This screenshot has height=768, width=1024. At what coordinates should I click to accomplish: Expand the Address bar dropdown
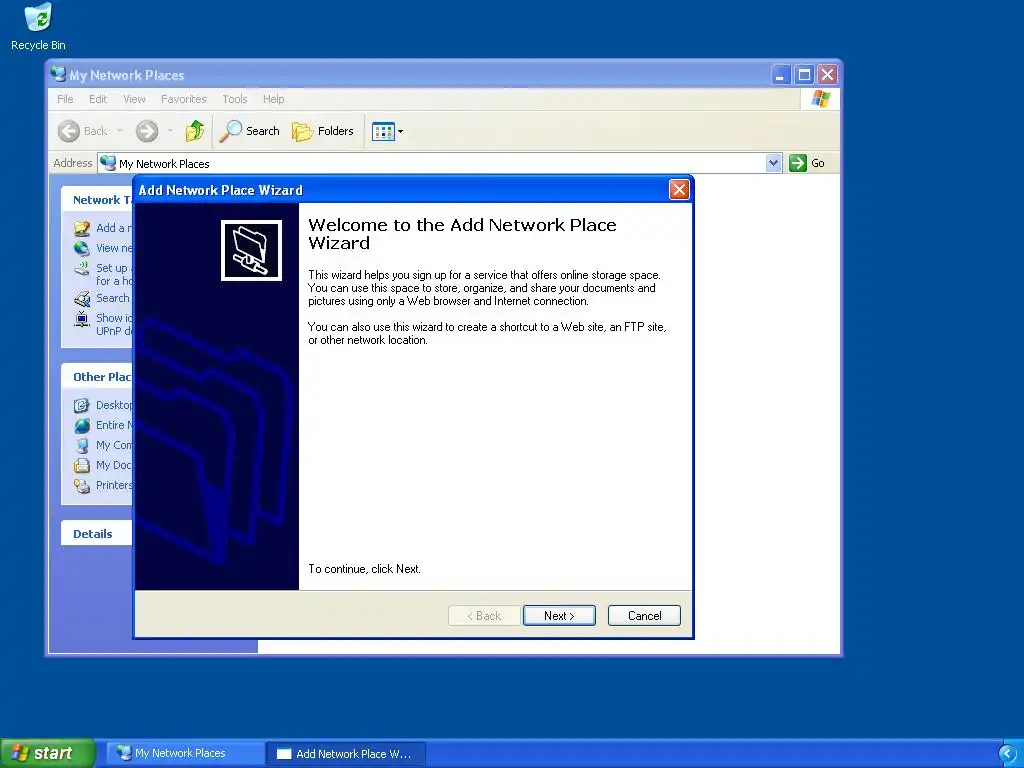[773, 163]
